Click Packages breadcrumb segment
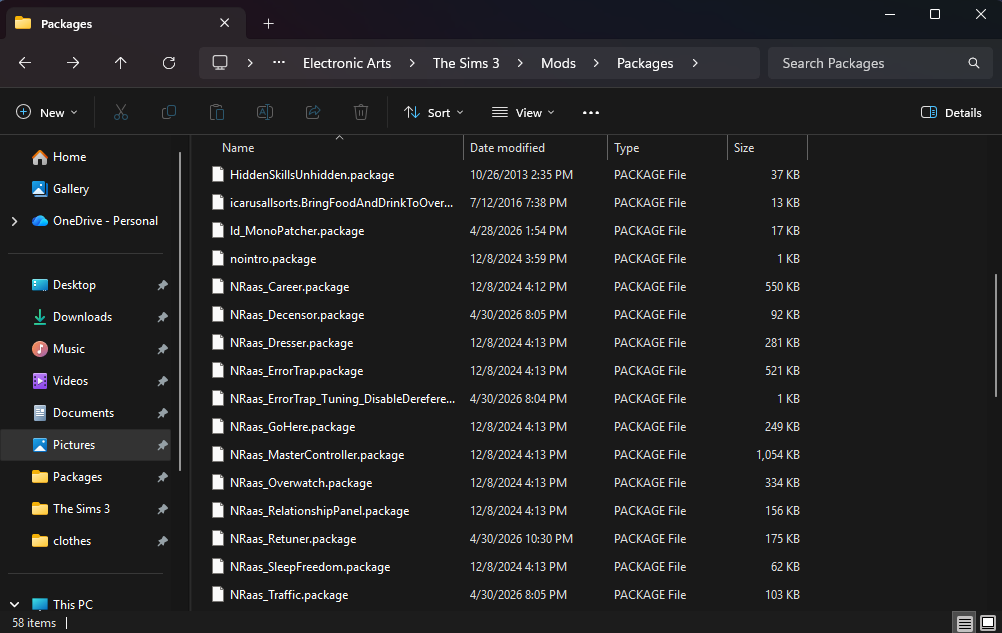The width and height of the screenshot is (1002, 633). tap(645, 63)
